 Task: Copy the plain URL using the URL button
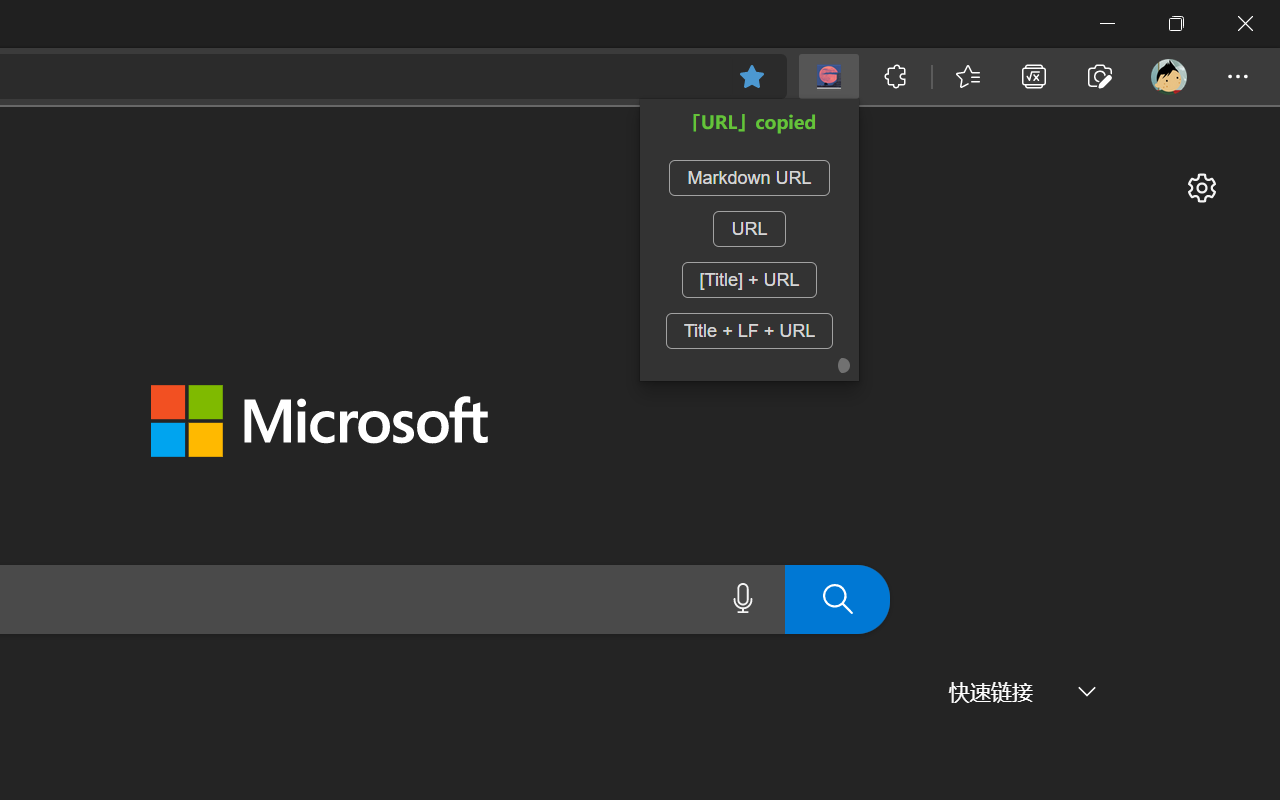749,229
